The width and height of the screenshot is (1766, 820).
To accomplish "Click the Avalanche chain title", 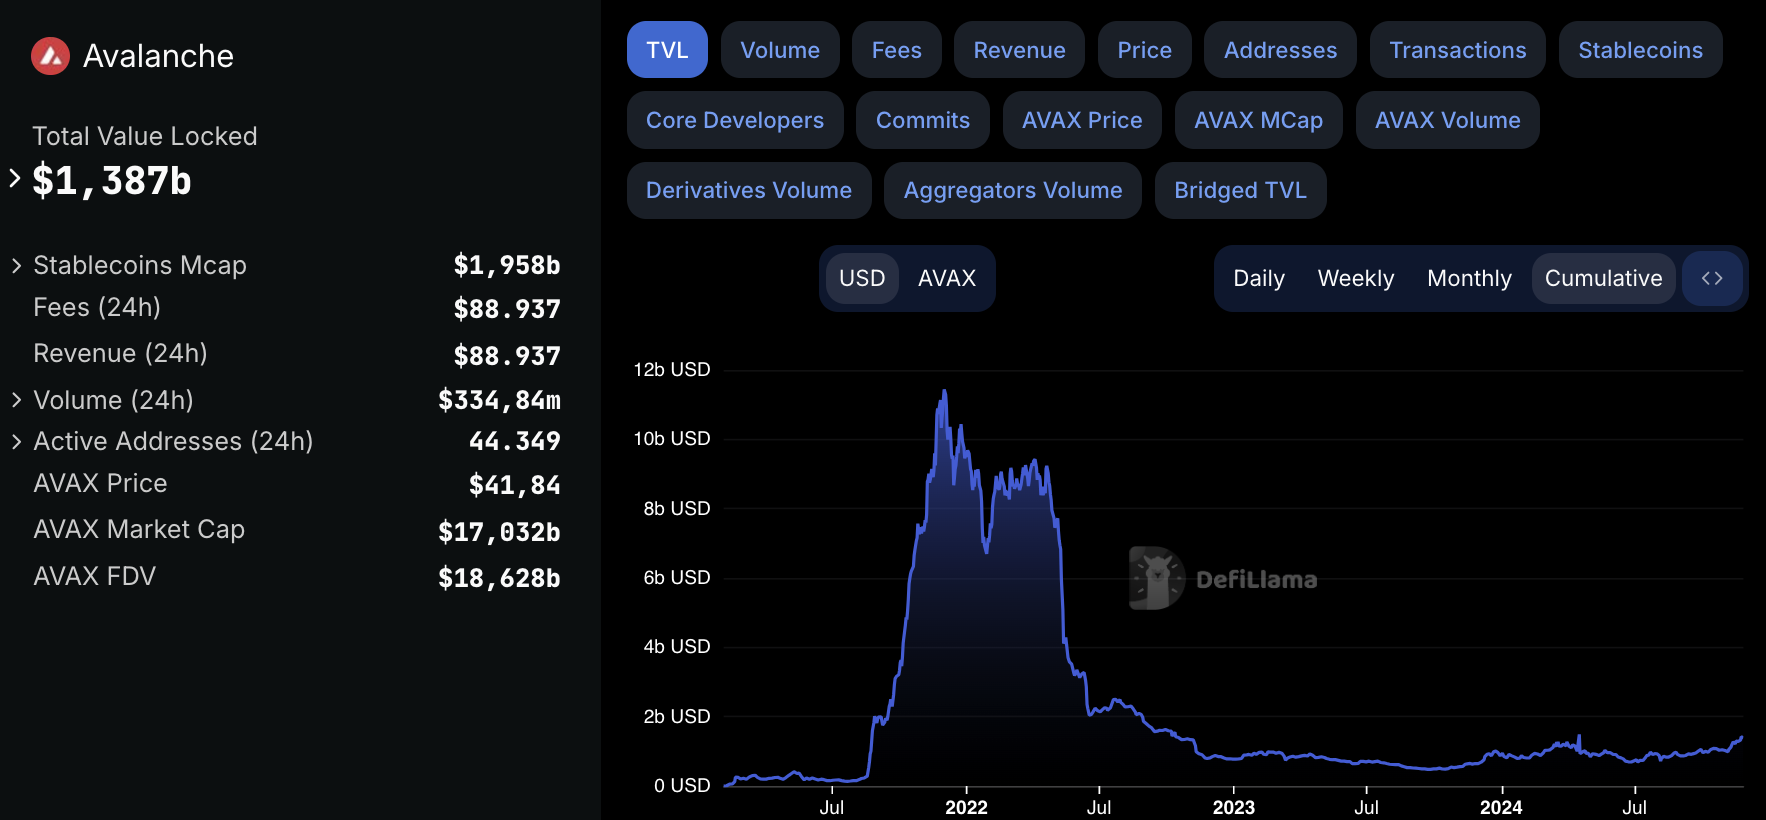I will (x=158, y=56).
